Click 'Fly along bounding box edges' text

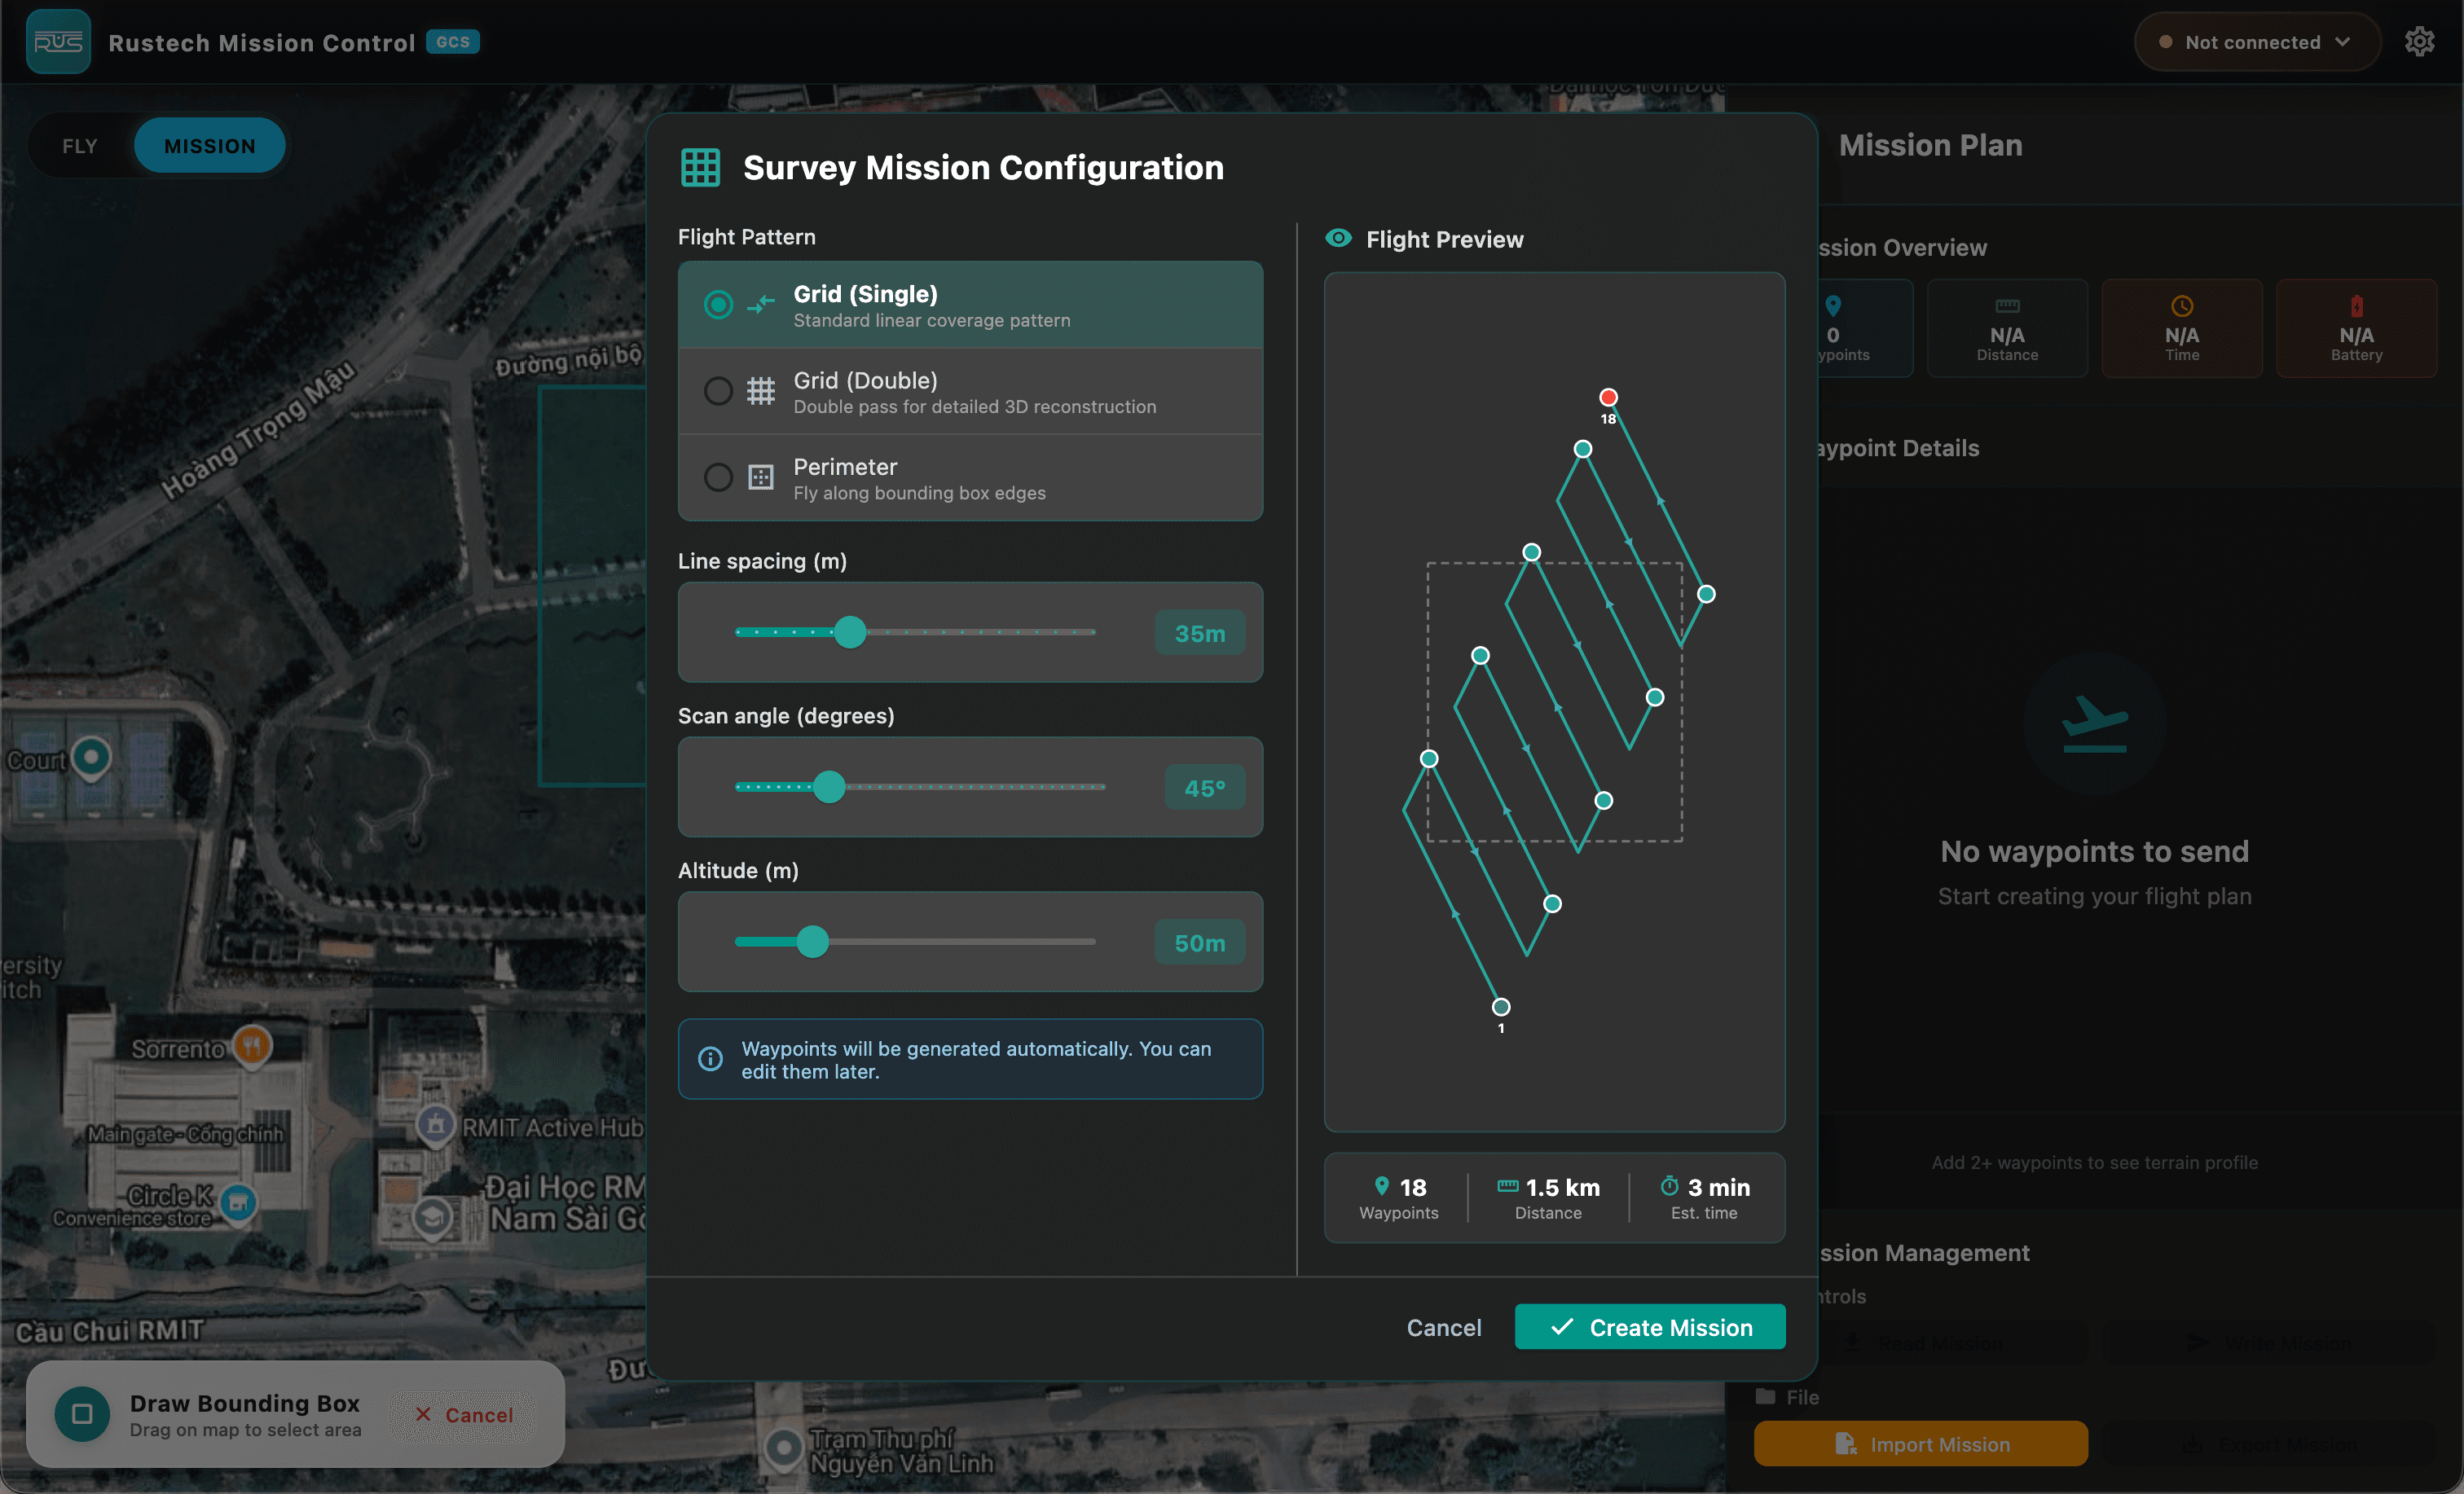click(x=919, y=492)
